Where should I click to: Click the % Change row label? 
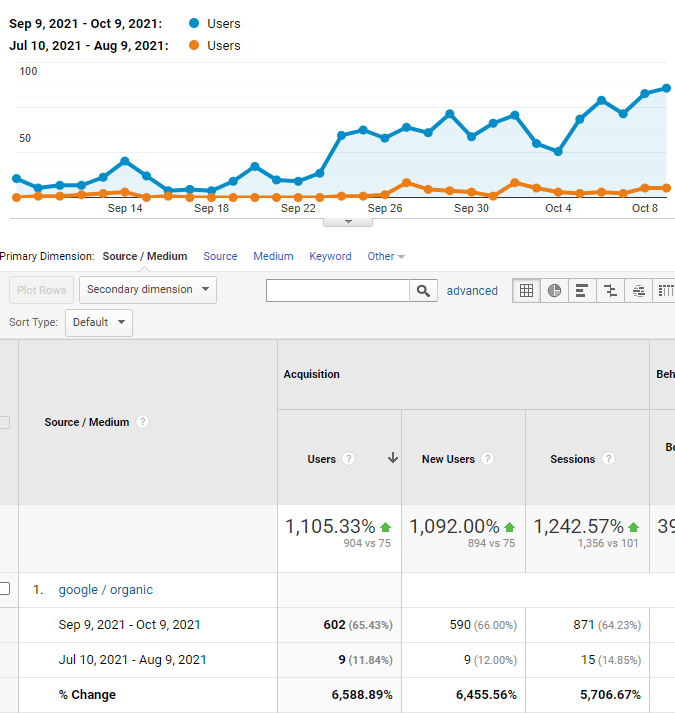87,695
